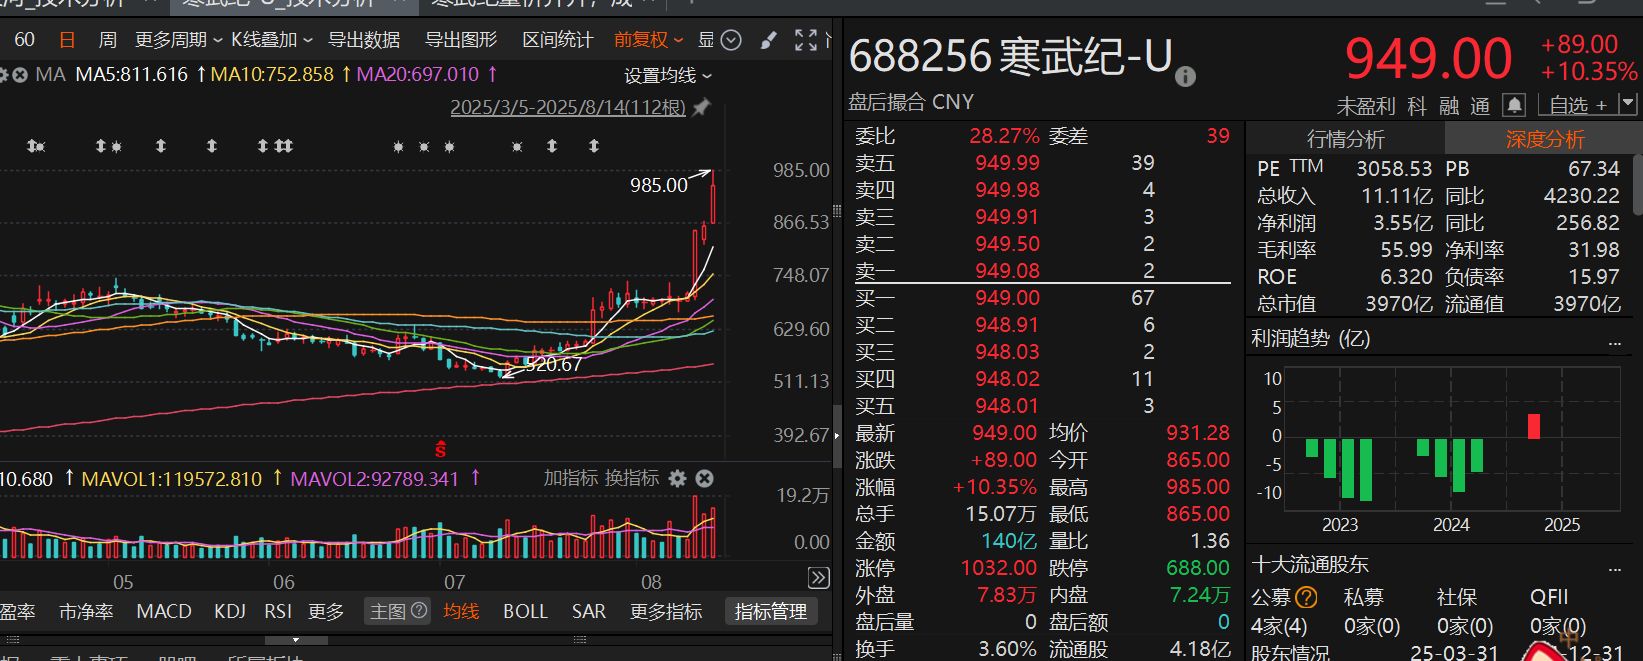This screenshot has height=661, width=1643.
Task: Close the volume indicator panel
Action: click(x=705, y=479)
